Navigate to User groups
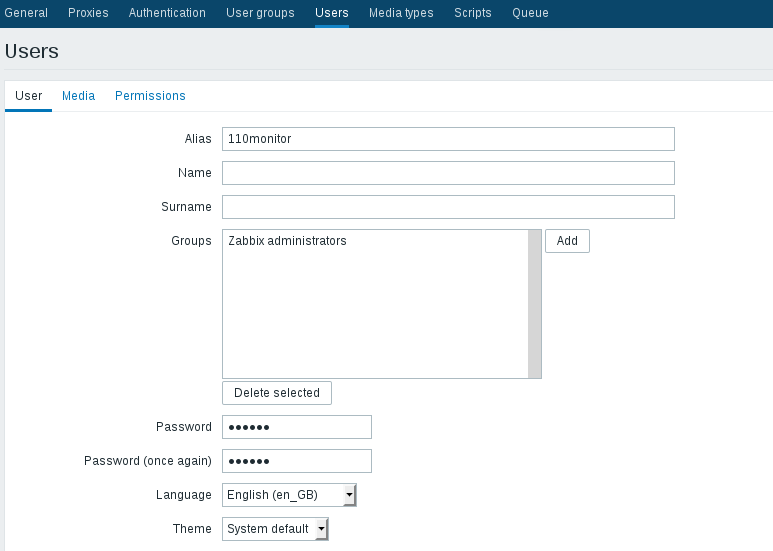Image resolution: width=773 pixels, height=551 pixels. pyautogui.click(x=260, y=13)
